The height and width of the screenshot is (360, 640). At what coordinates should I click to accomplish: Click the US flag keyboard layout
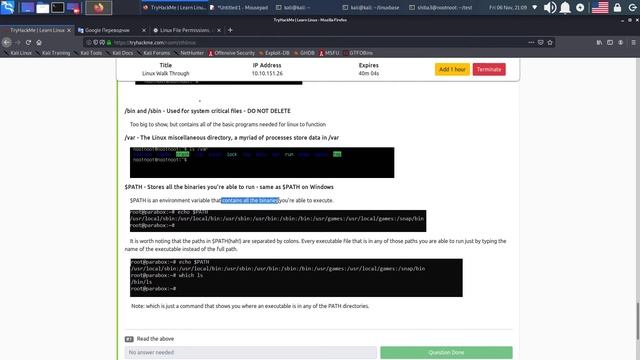click(x=600, y=7)
